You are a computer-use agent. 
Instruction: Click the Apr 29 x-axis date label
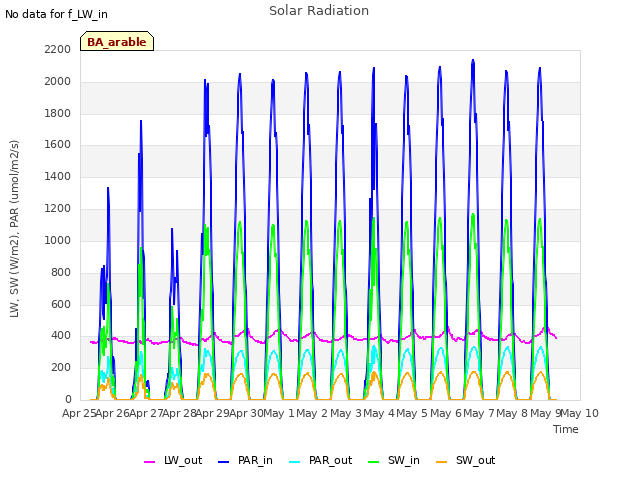pos(213,413)
